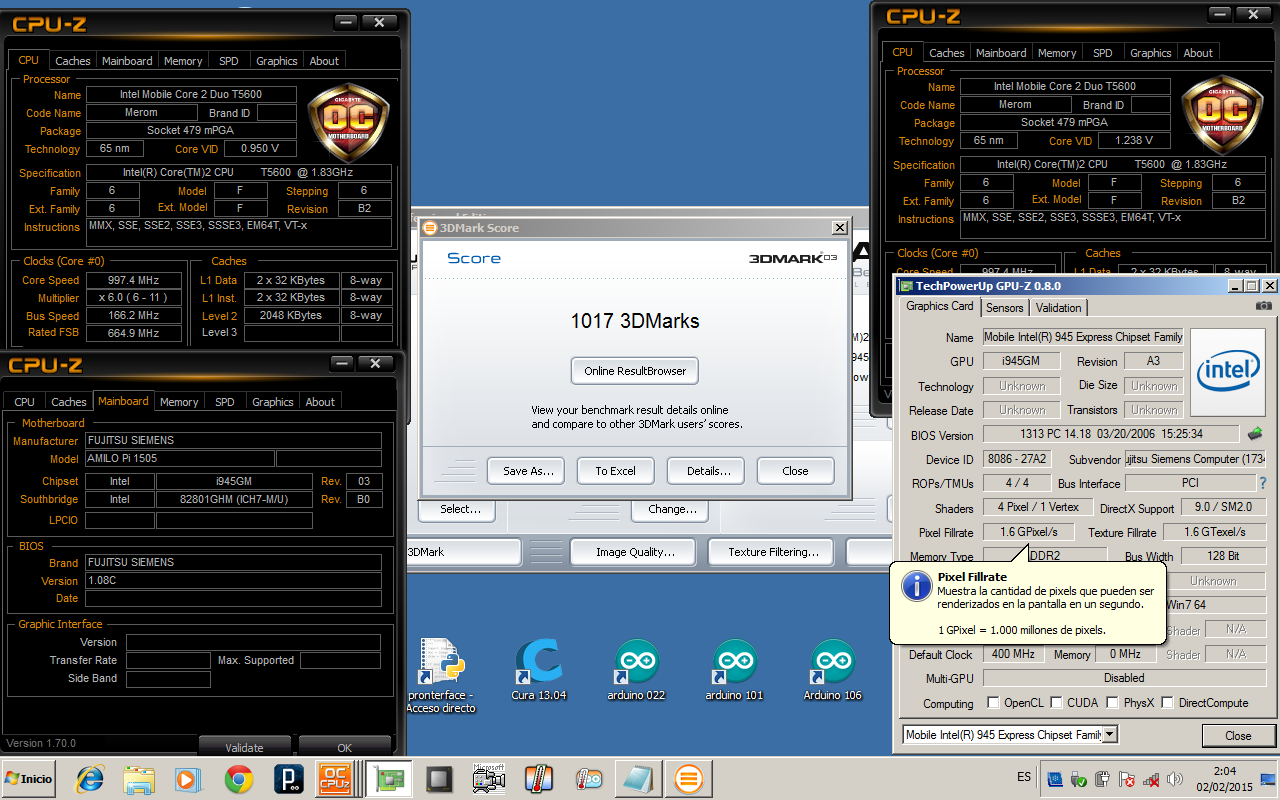Click the save BIOS chip icon in GPU-Z
This screenshot has width=1280, height=800.
pos(1255,434)
